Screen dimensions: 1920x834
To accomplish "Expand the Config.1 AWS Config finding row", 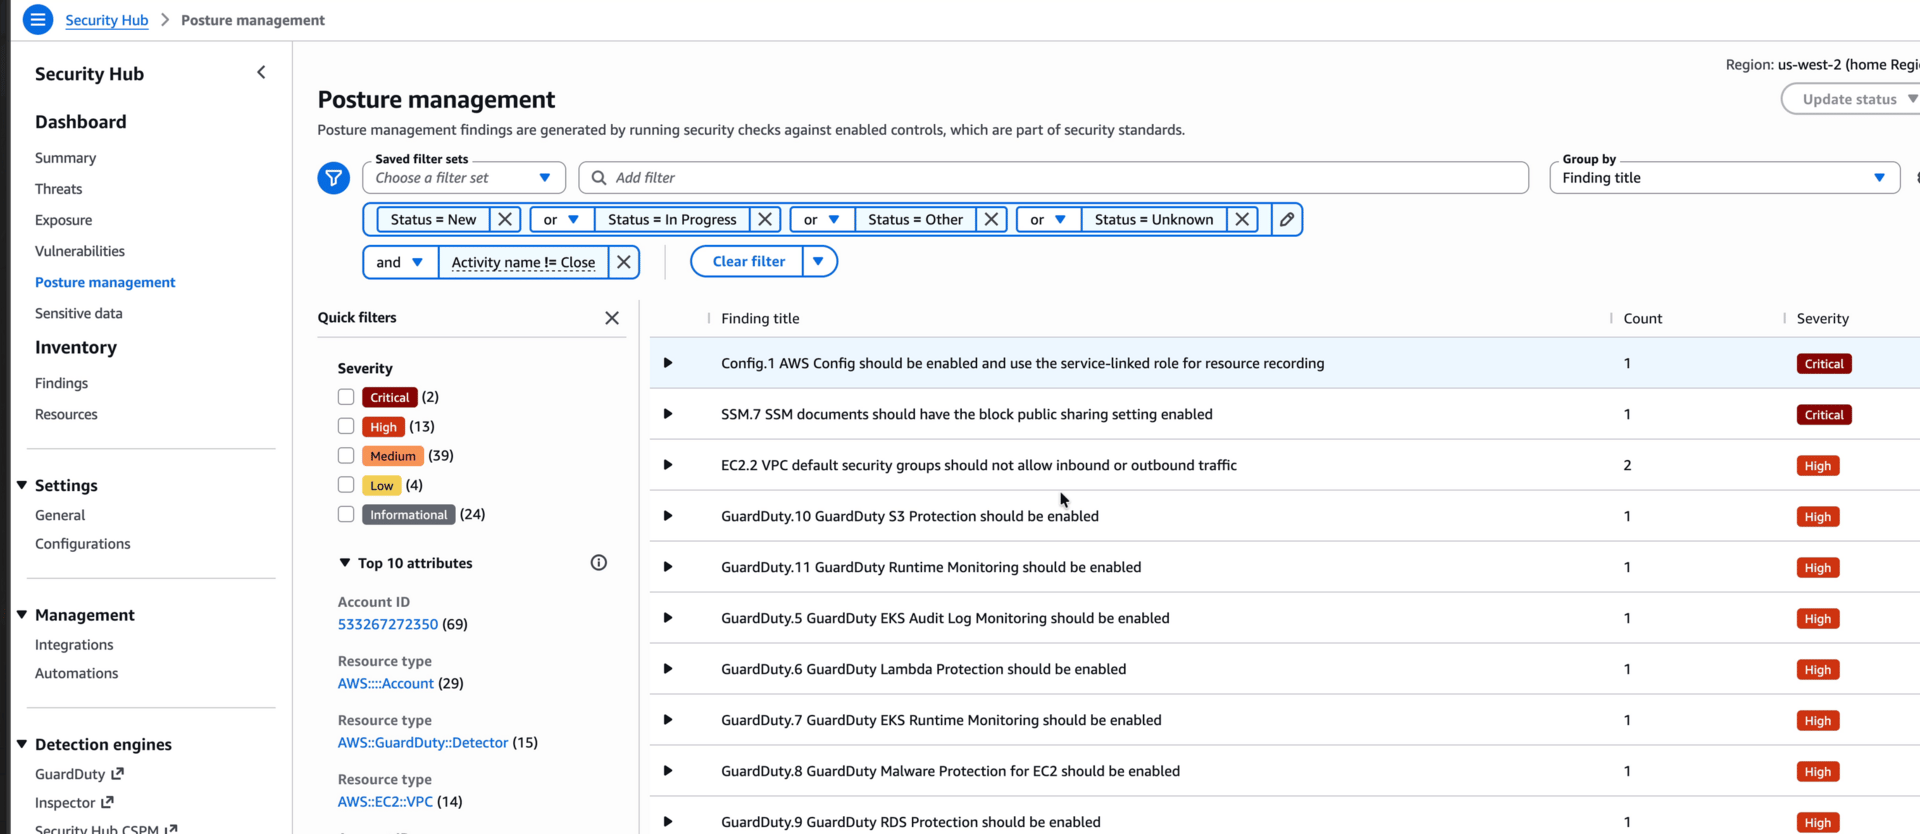I will click(x=668, y=363).
